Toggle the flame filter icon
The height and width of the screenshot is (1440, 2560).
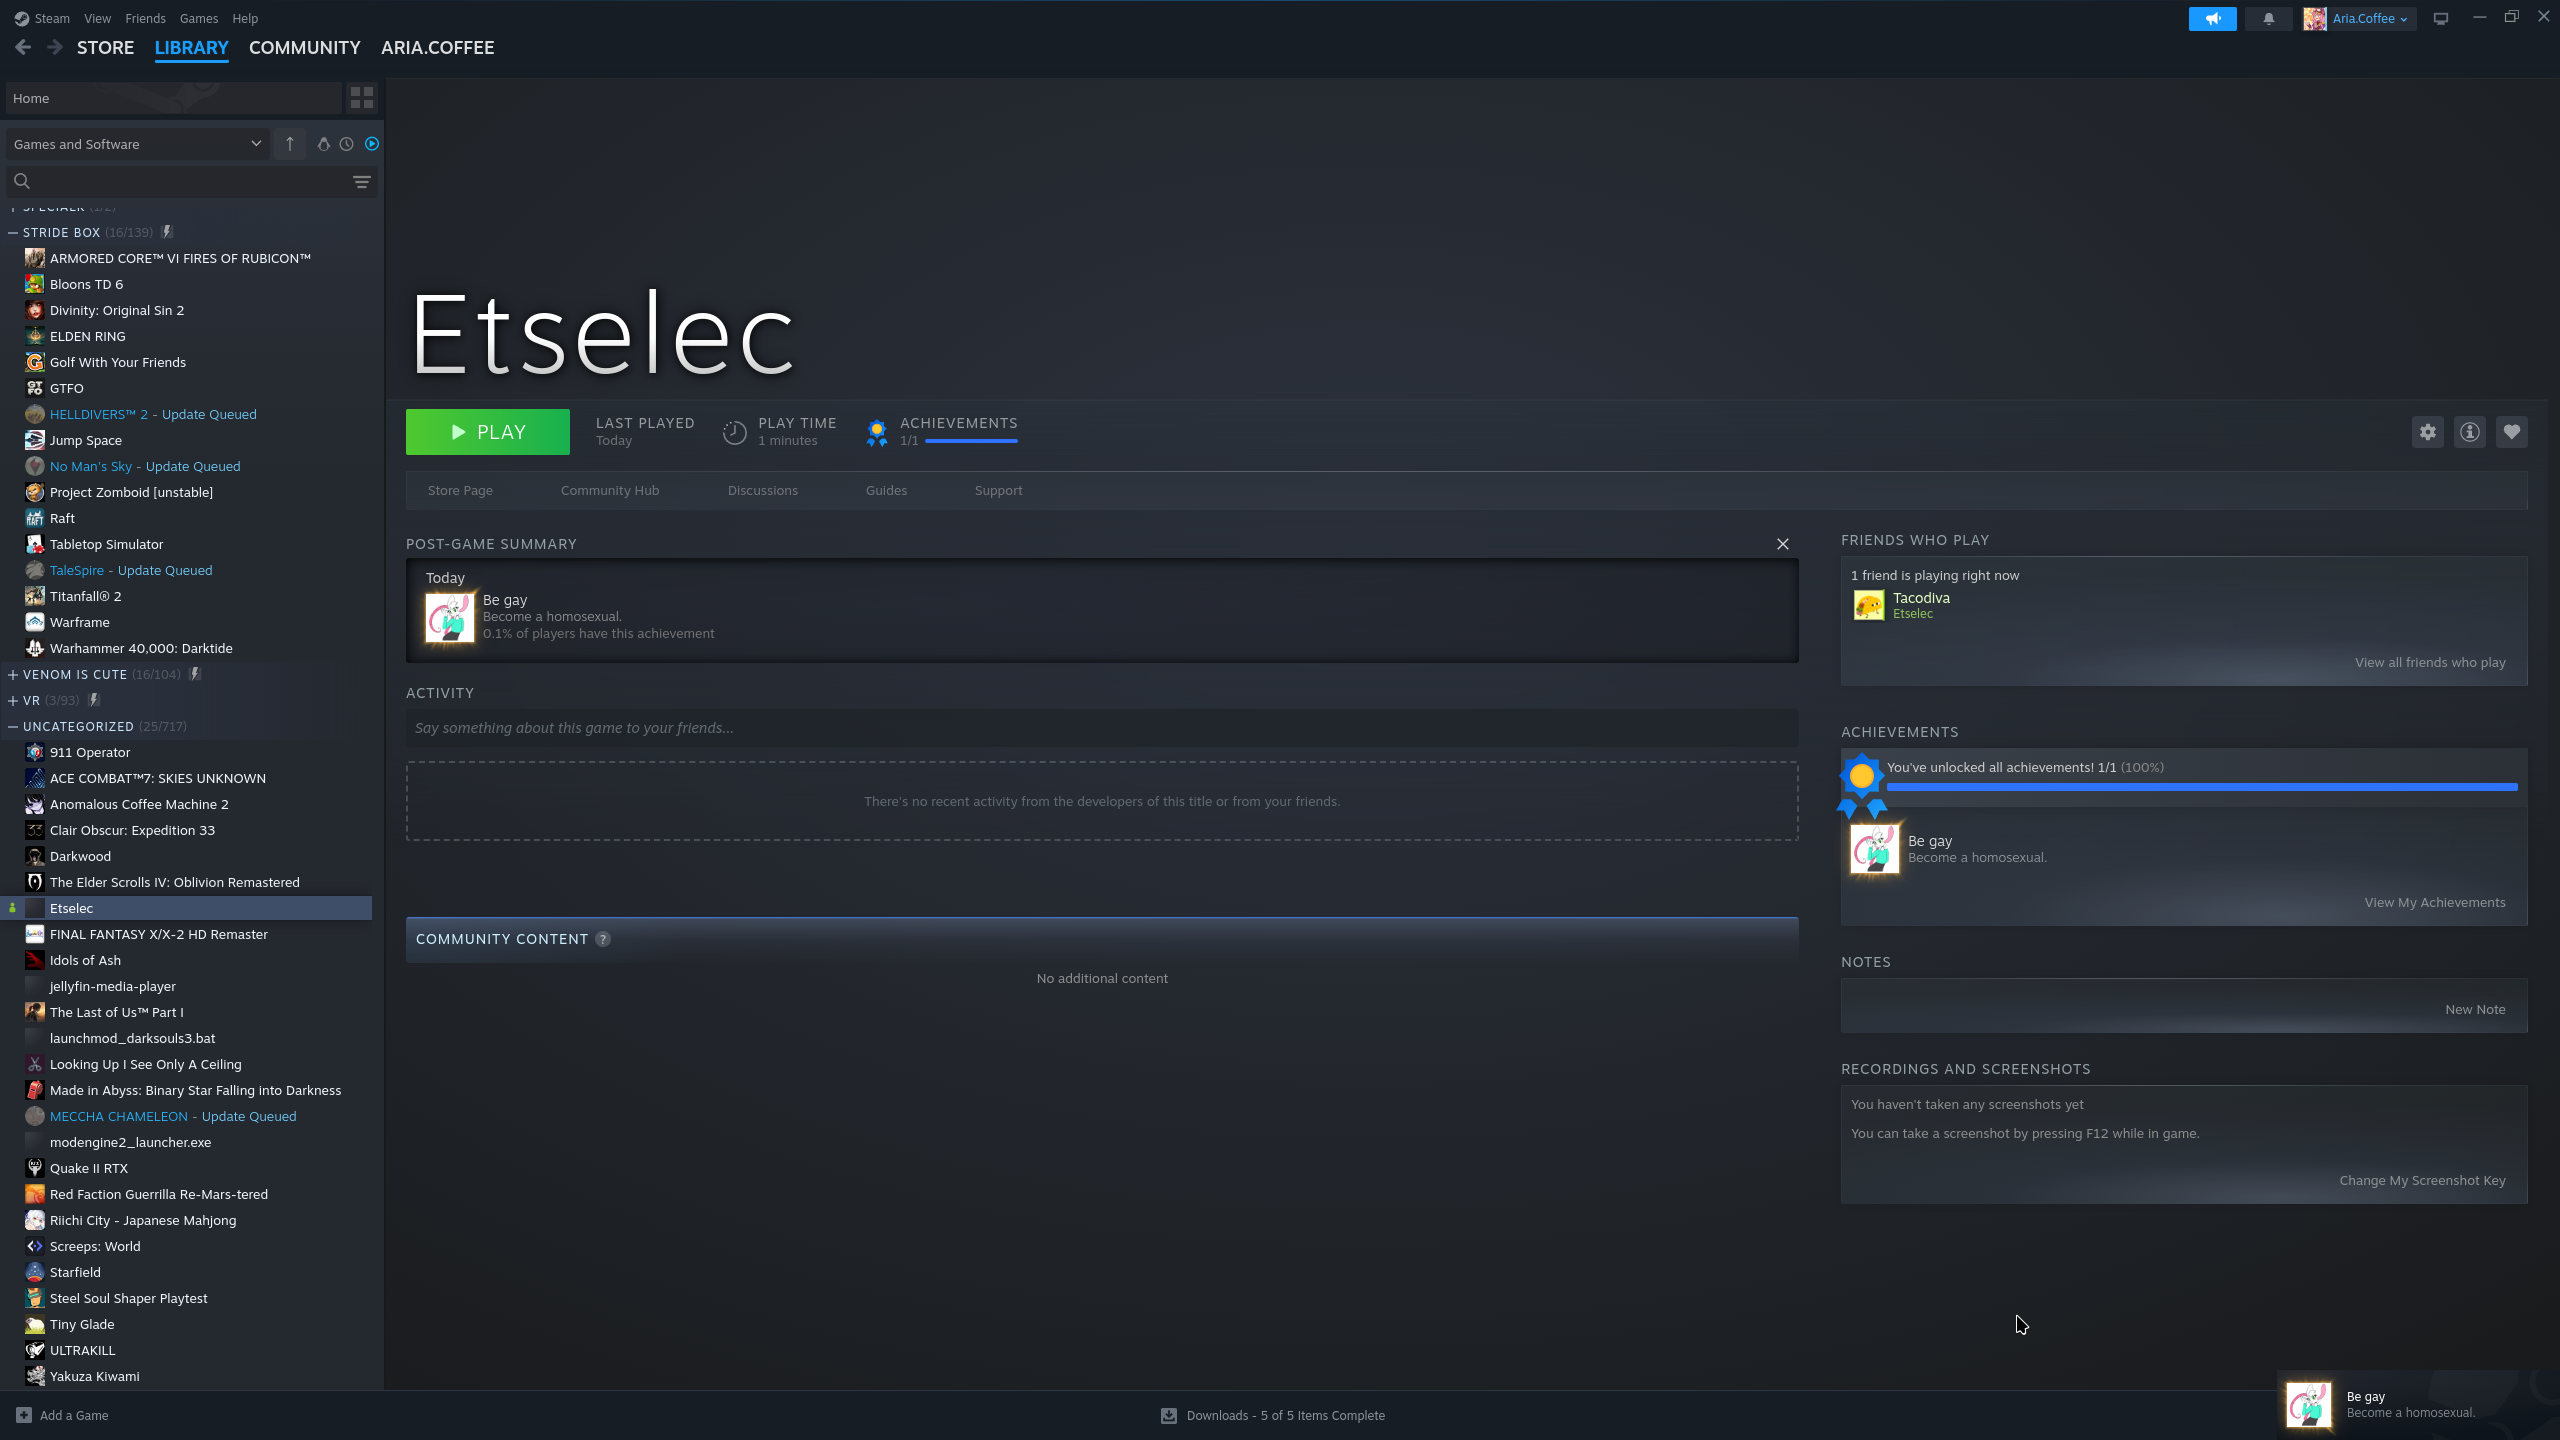[x=323, y=144]
